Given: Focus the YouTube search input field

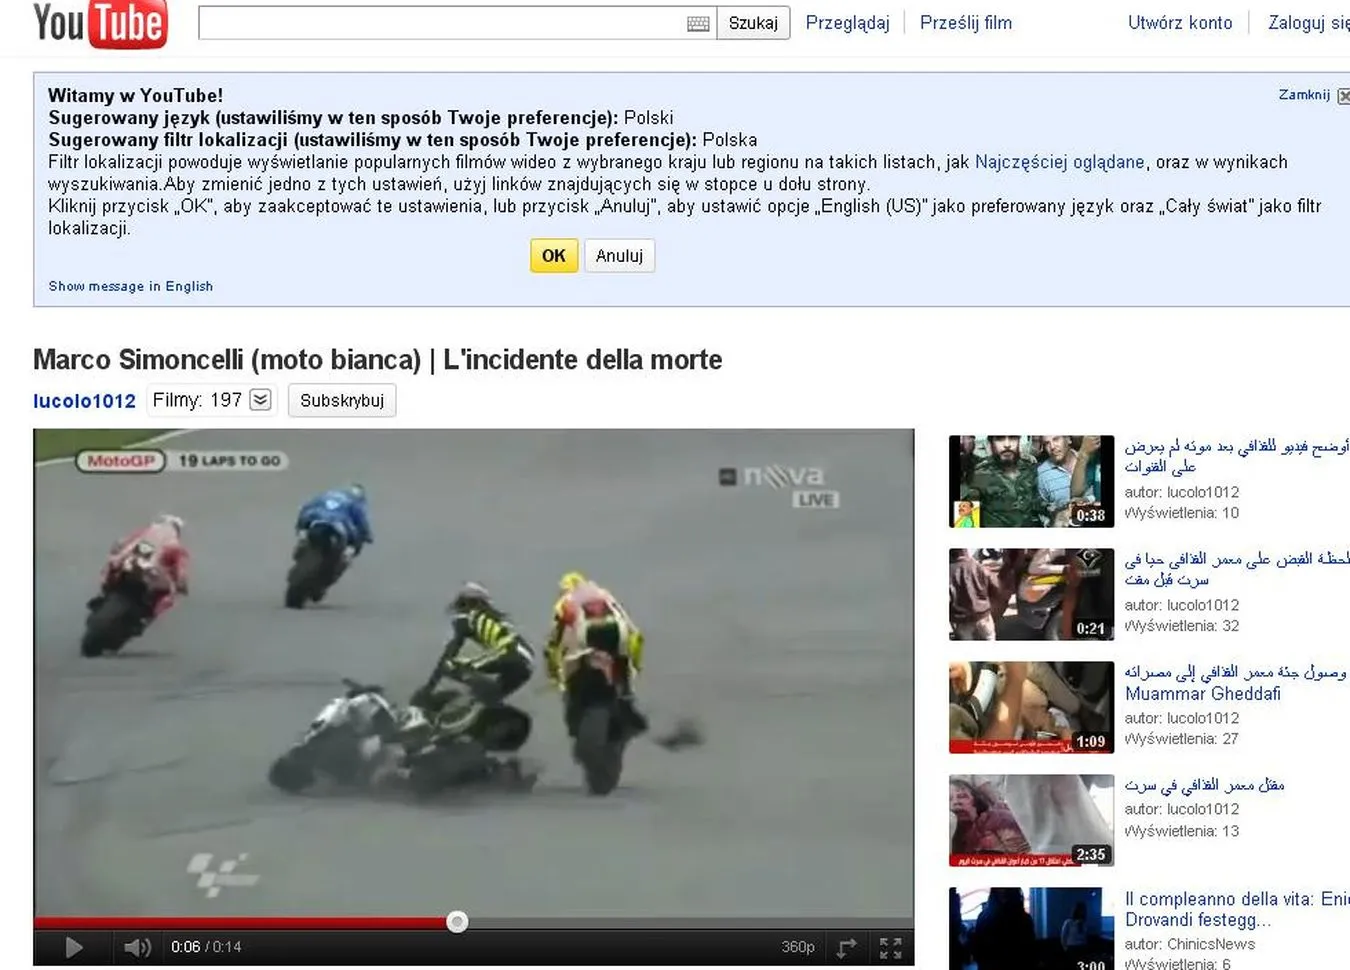Looking at the screenshot, I should pos(440,23).
